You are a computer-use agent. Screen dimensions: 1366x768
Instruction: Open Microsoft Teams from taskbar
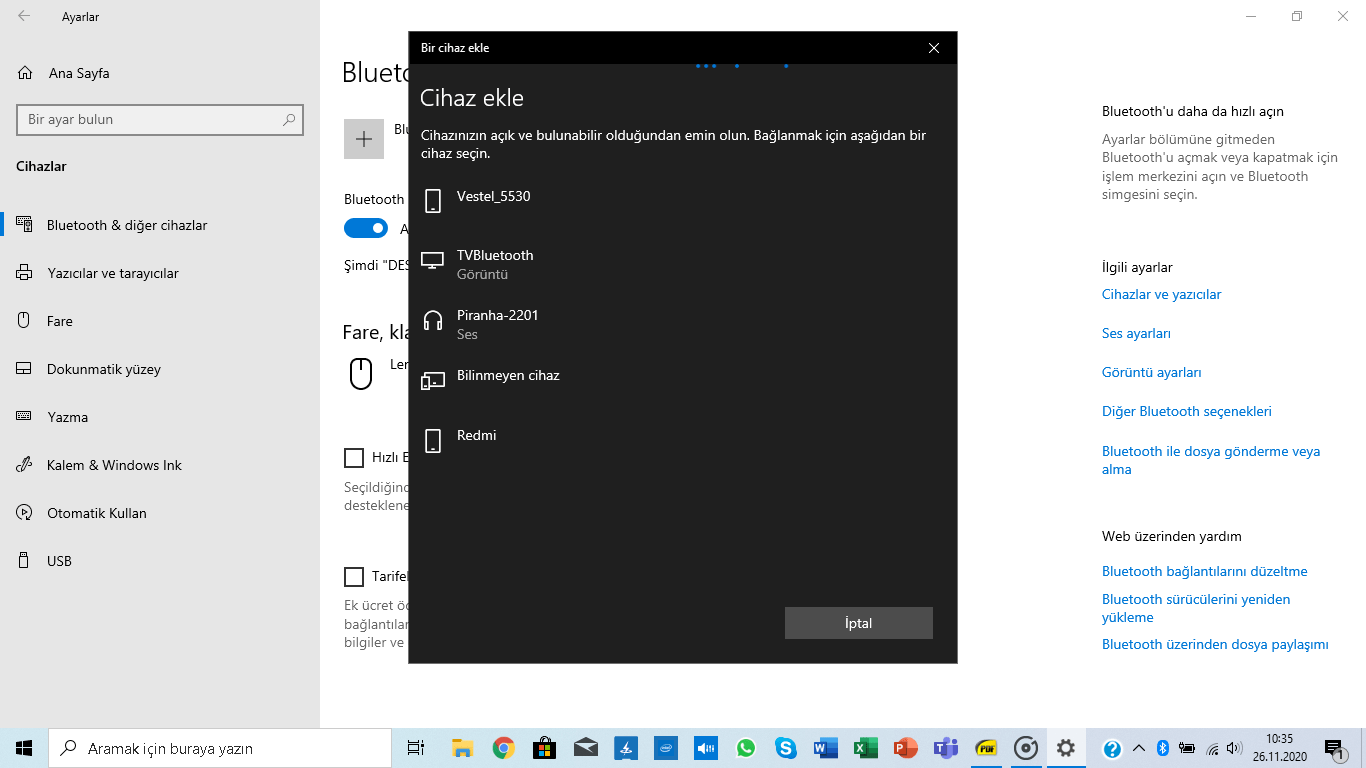click(946, 748)
